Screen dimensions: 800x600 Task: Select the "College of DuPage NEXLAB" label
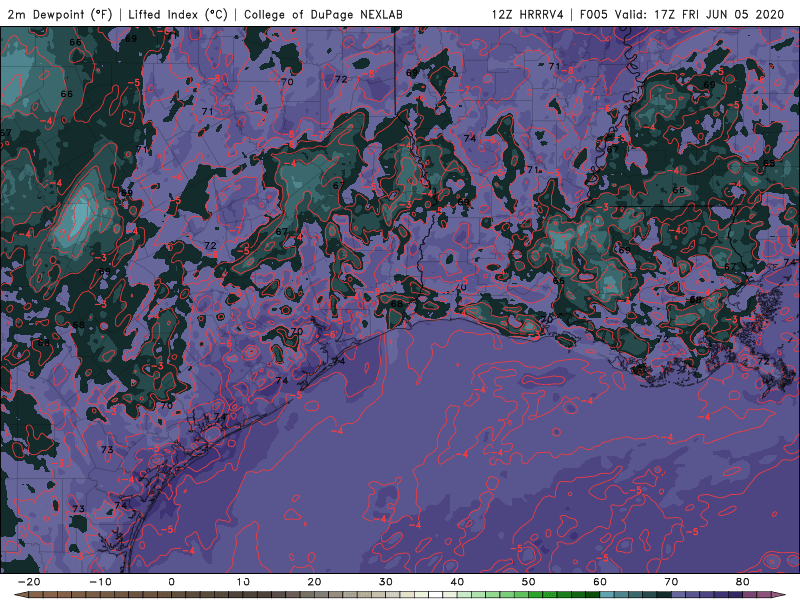[x=323, y=15]
